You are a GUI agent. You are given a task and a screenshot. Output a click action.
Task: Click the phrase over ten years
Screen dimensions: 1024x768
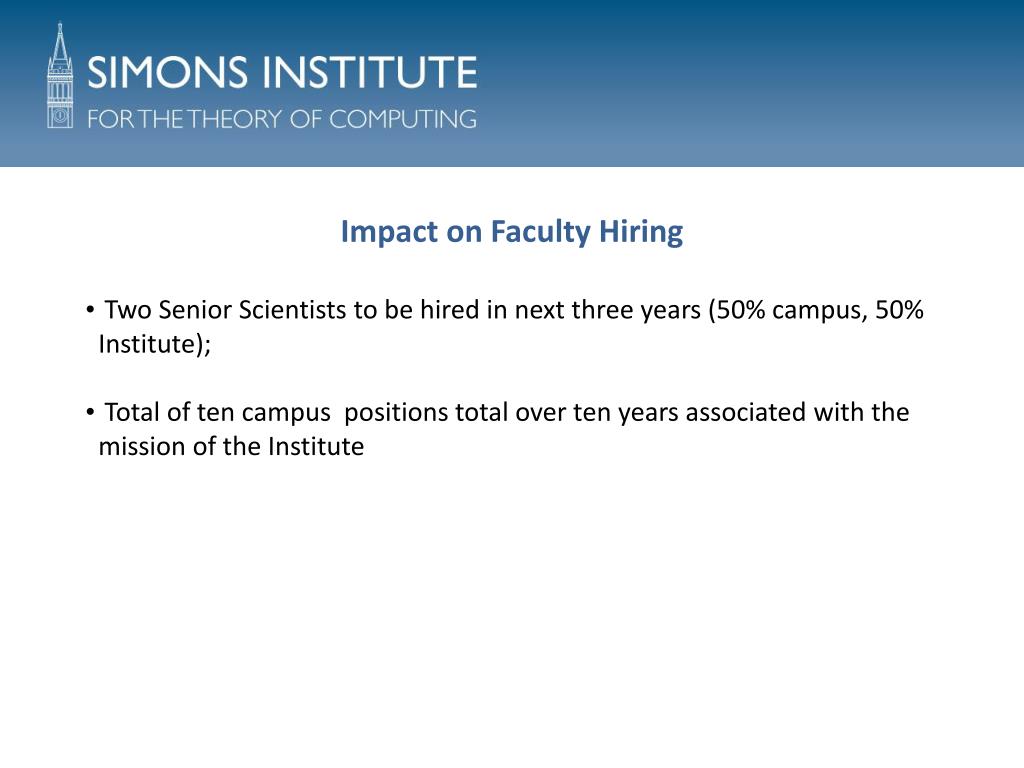pos(596,413)
